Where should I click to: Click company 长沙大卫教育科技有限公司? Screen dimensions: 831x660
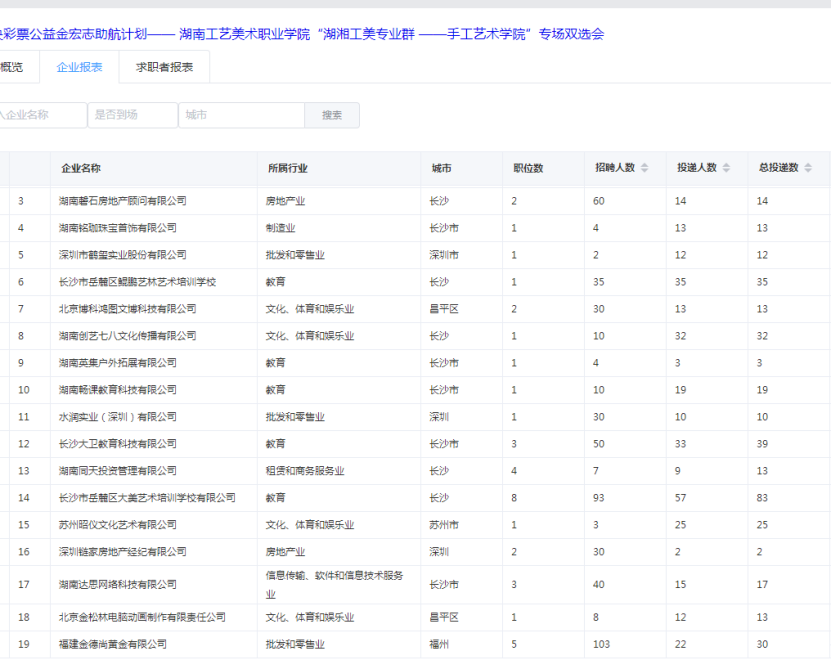coord(117,443)
